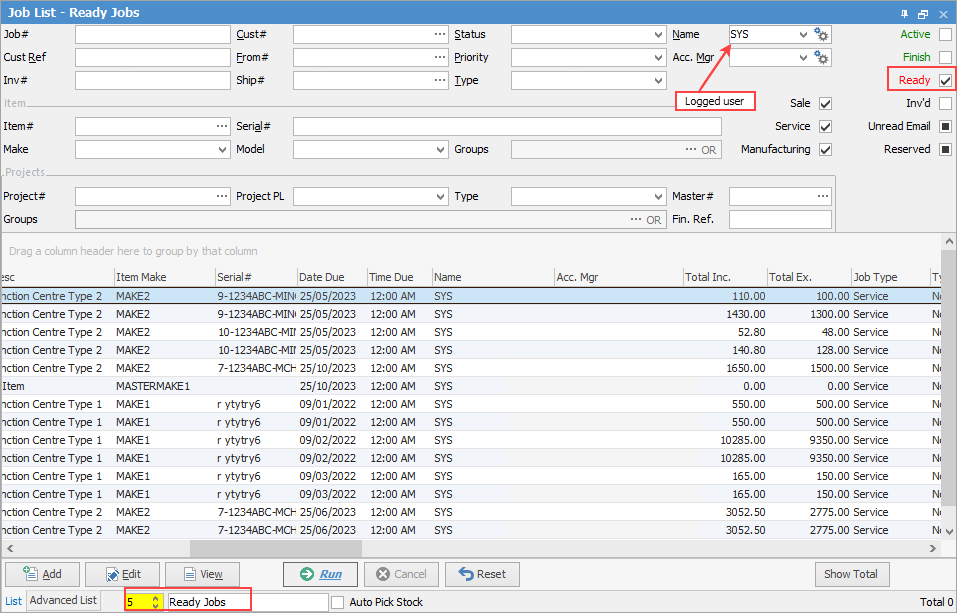Click the gear icon beside Acc. Mgr field
The height and width of the screenshot is (613, 957).
pos(822,58)
